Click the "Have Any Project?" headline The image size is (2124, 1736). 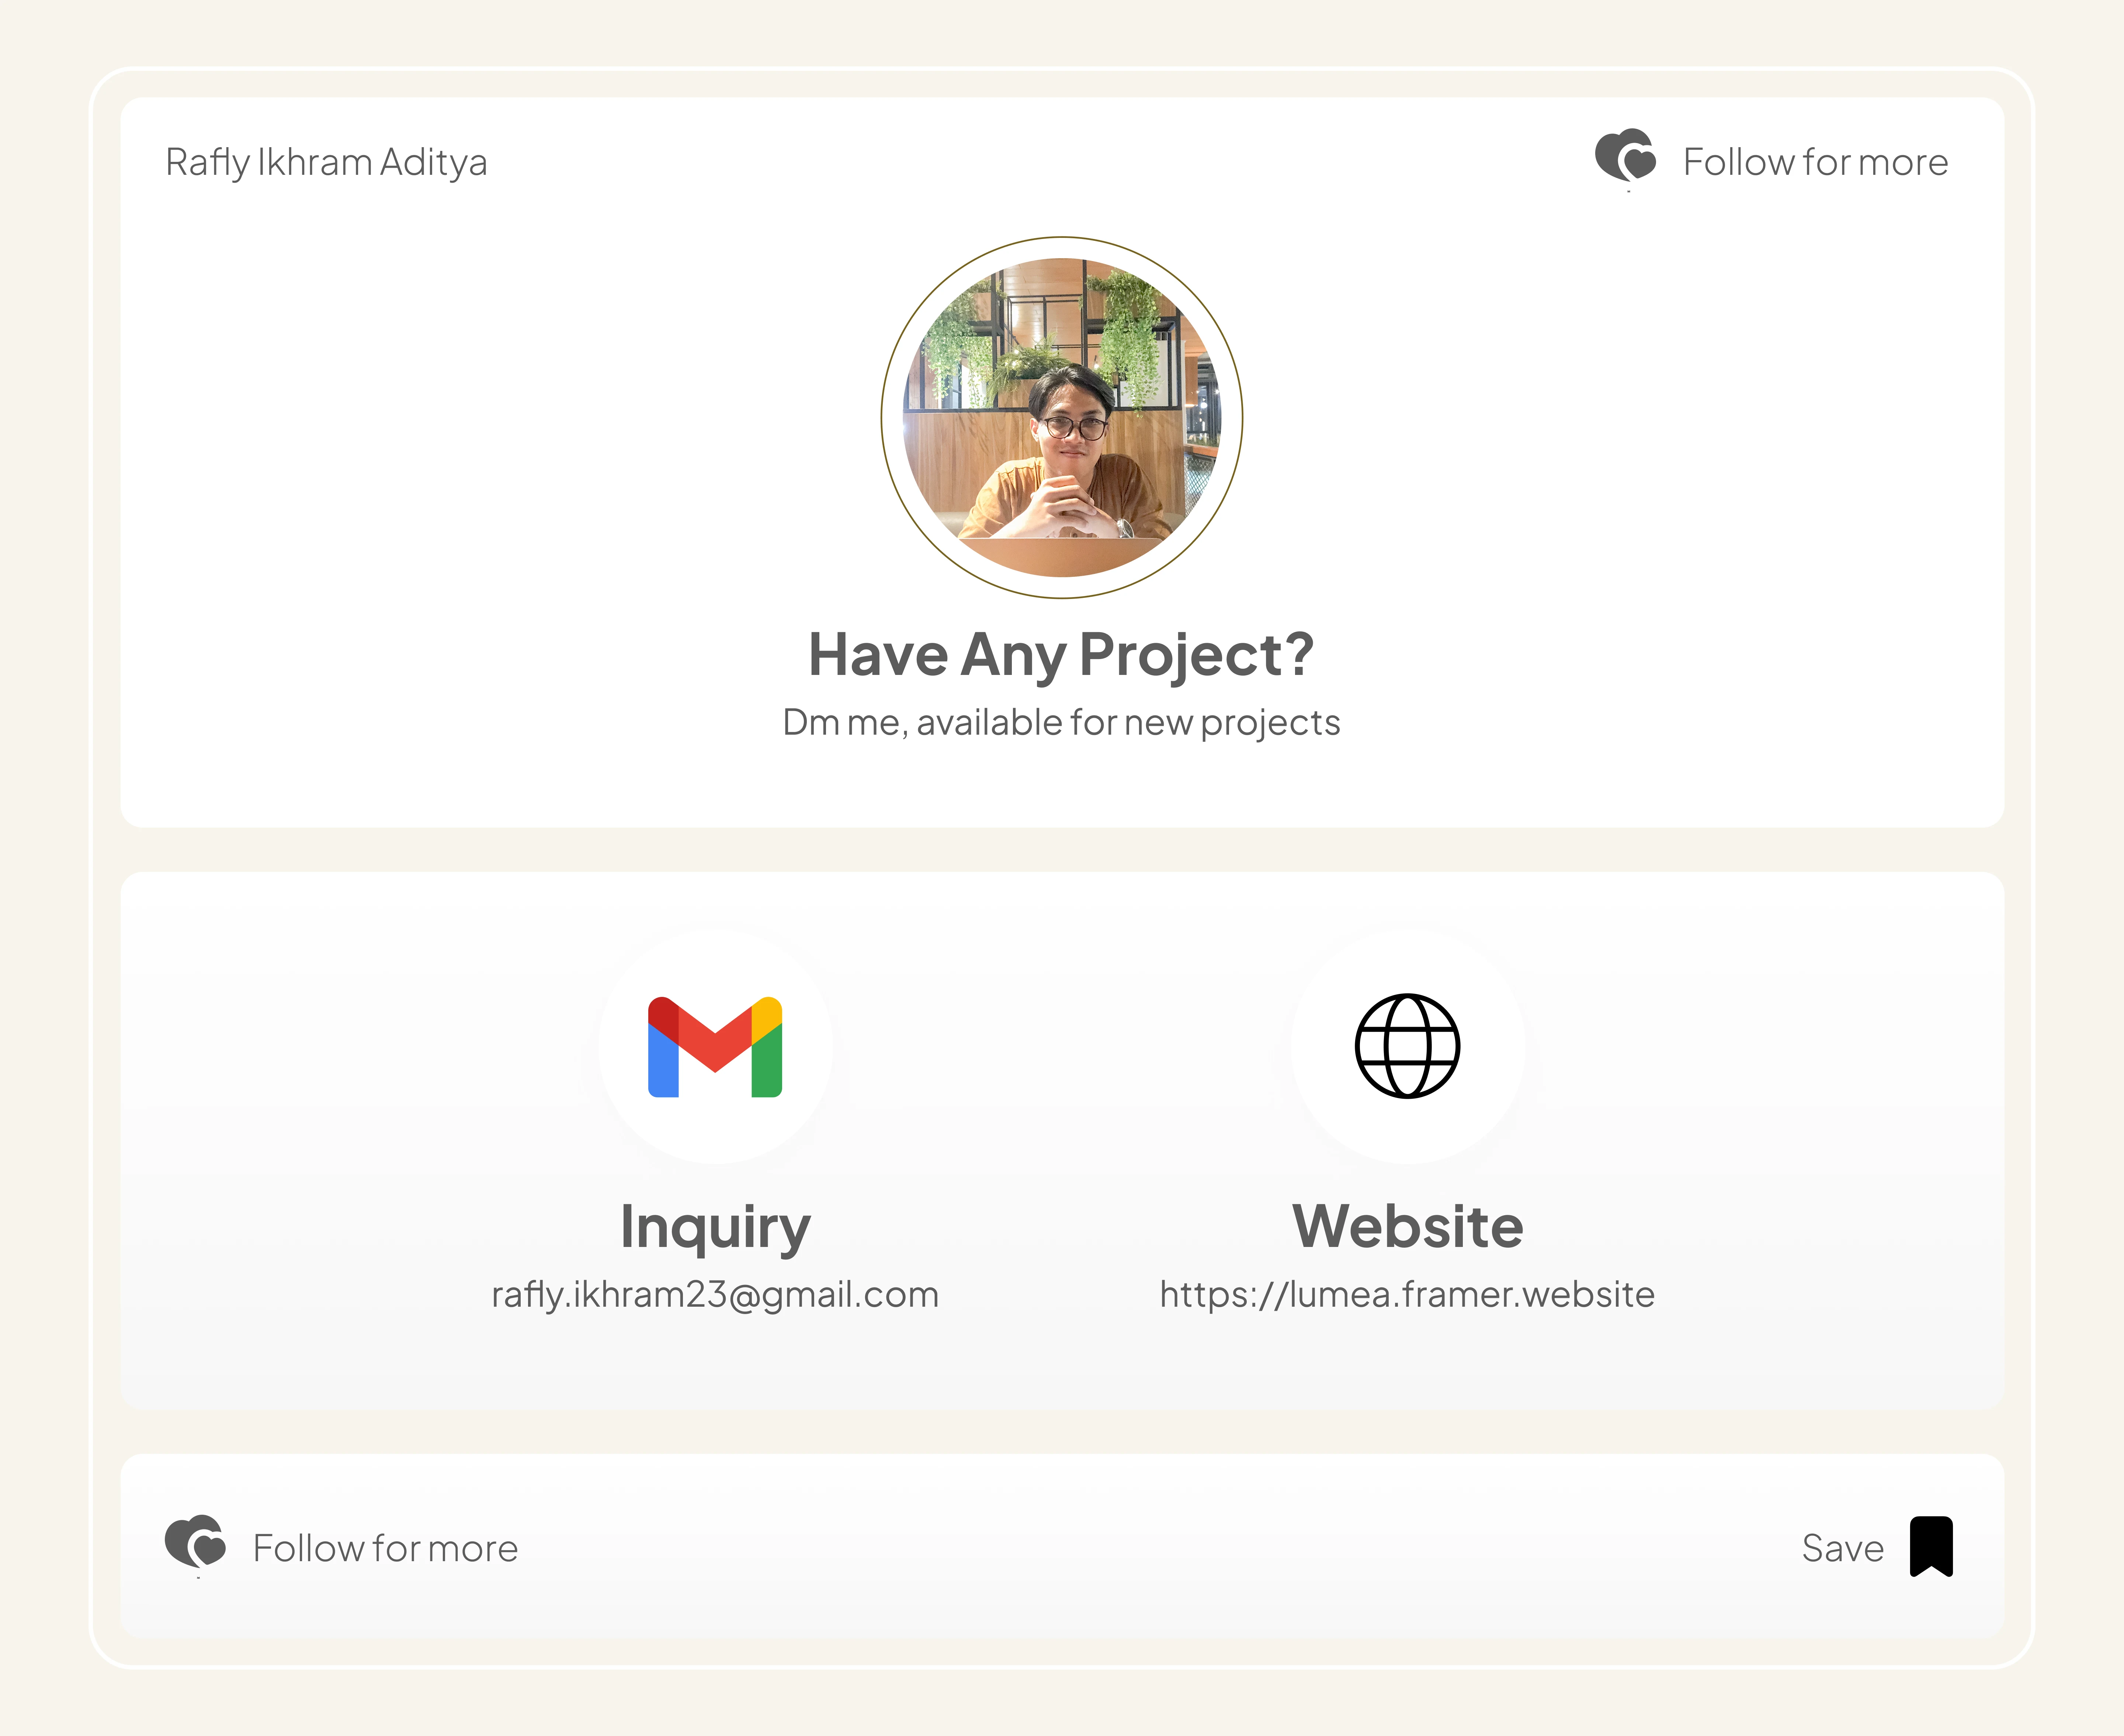click(x=1061, y=655)
